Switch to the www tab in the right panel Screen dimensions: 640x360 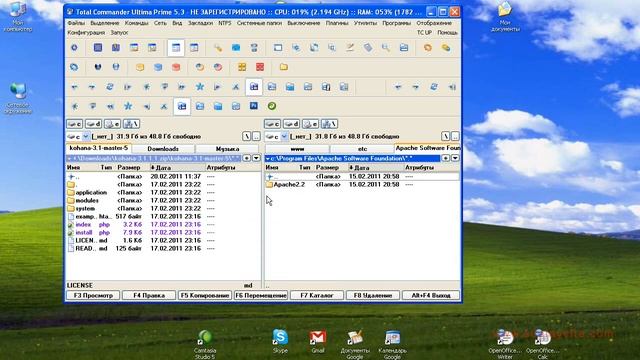(297, 149)
